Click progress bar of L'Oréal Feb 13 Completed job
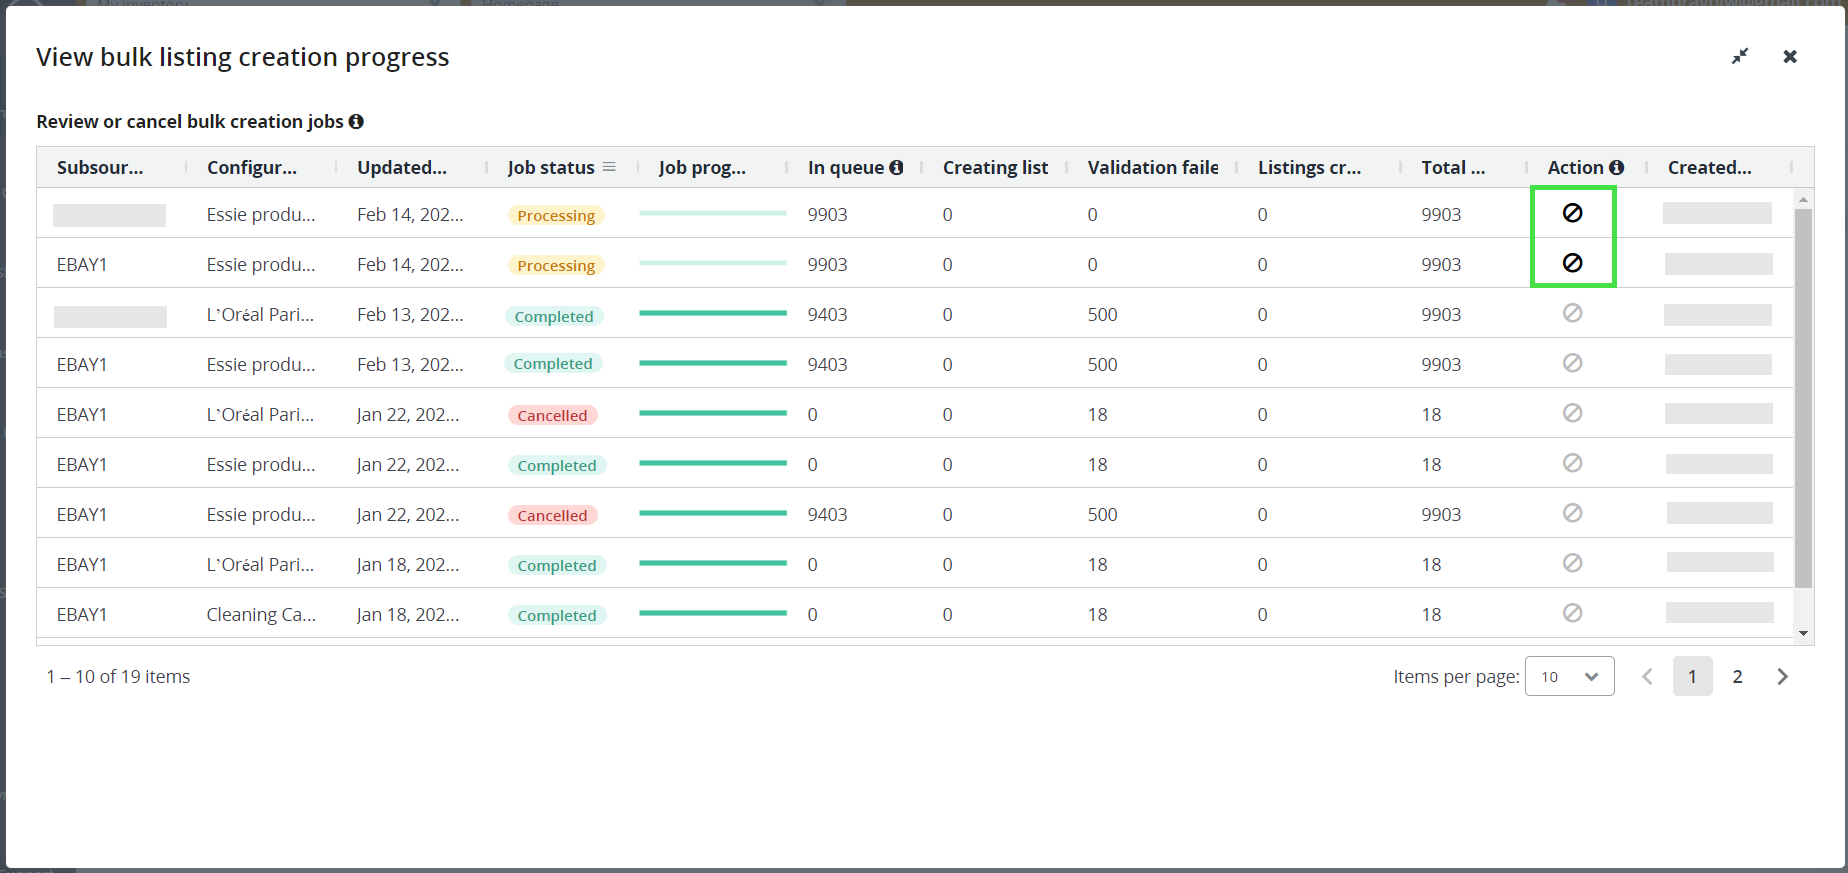 click(713, 313)
